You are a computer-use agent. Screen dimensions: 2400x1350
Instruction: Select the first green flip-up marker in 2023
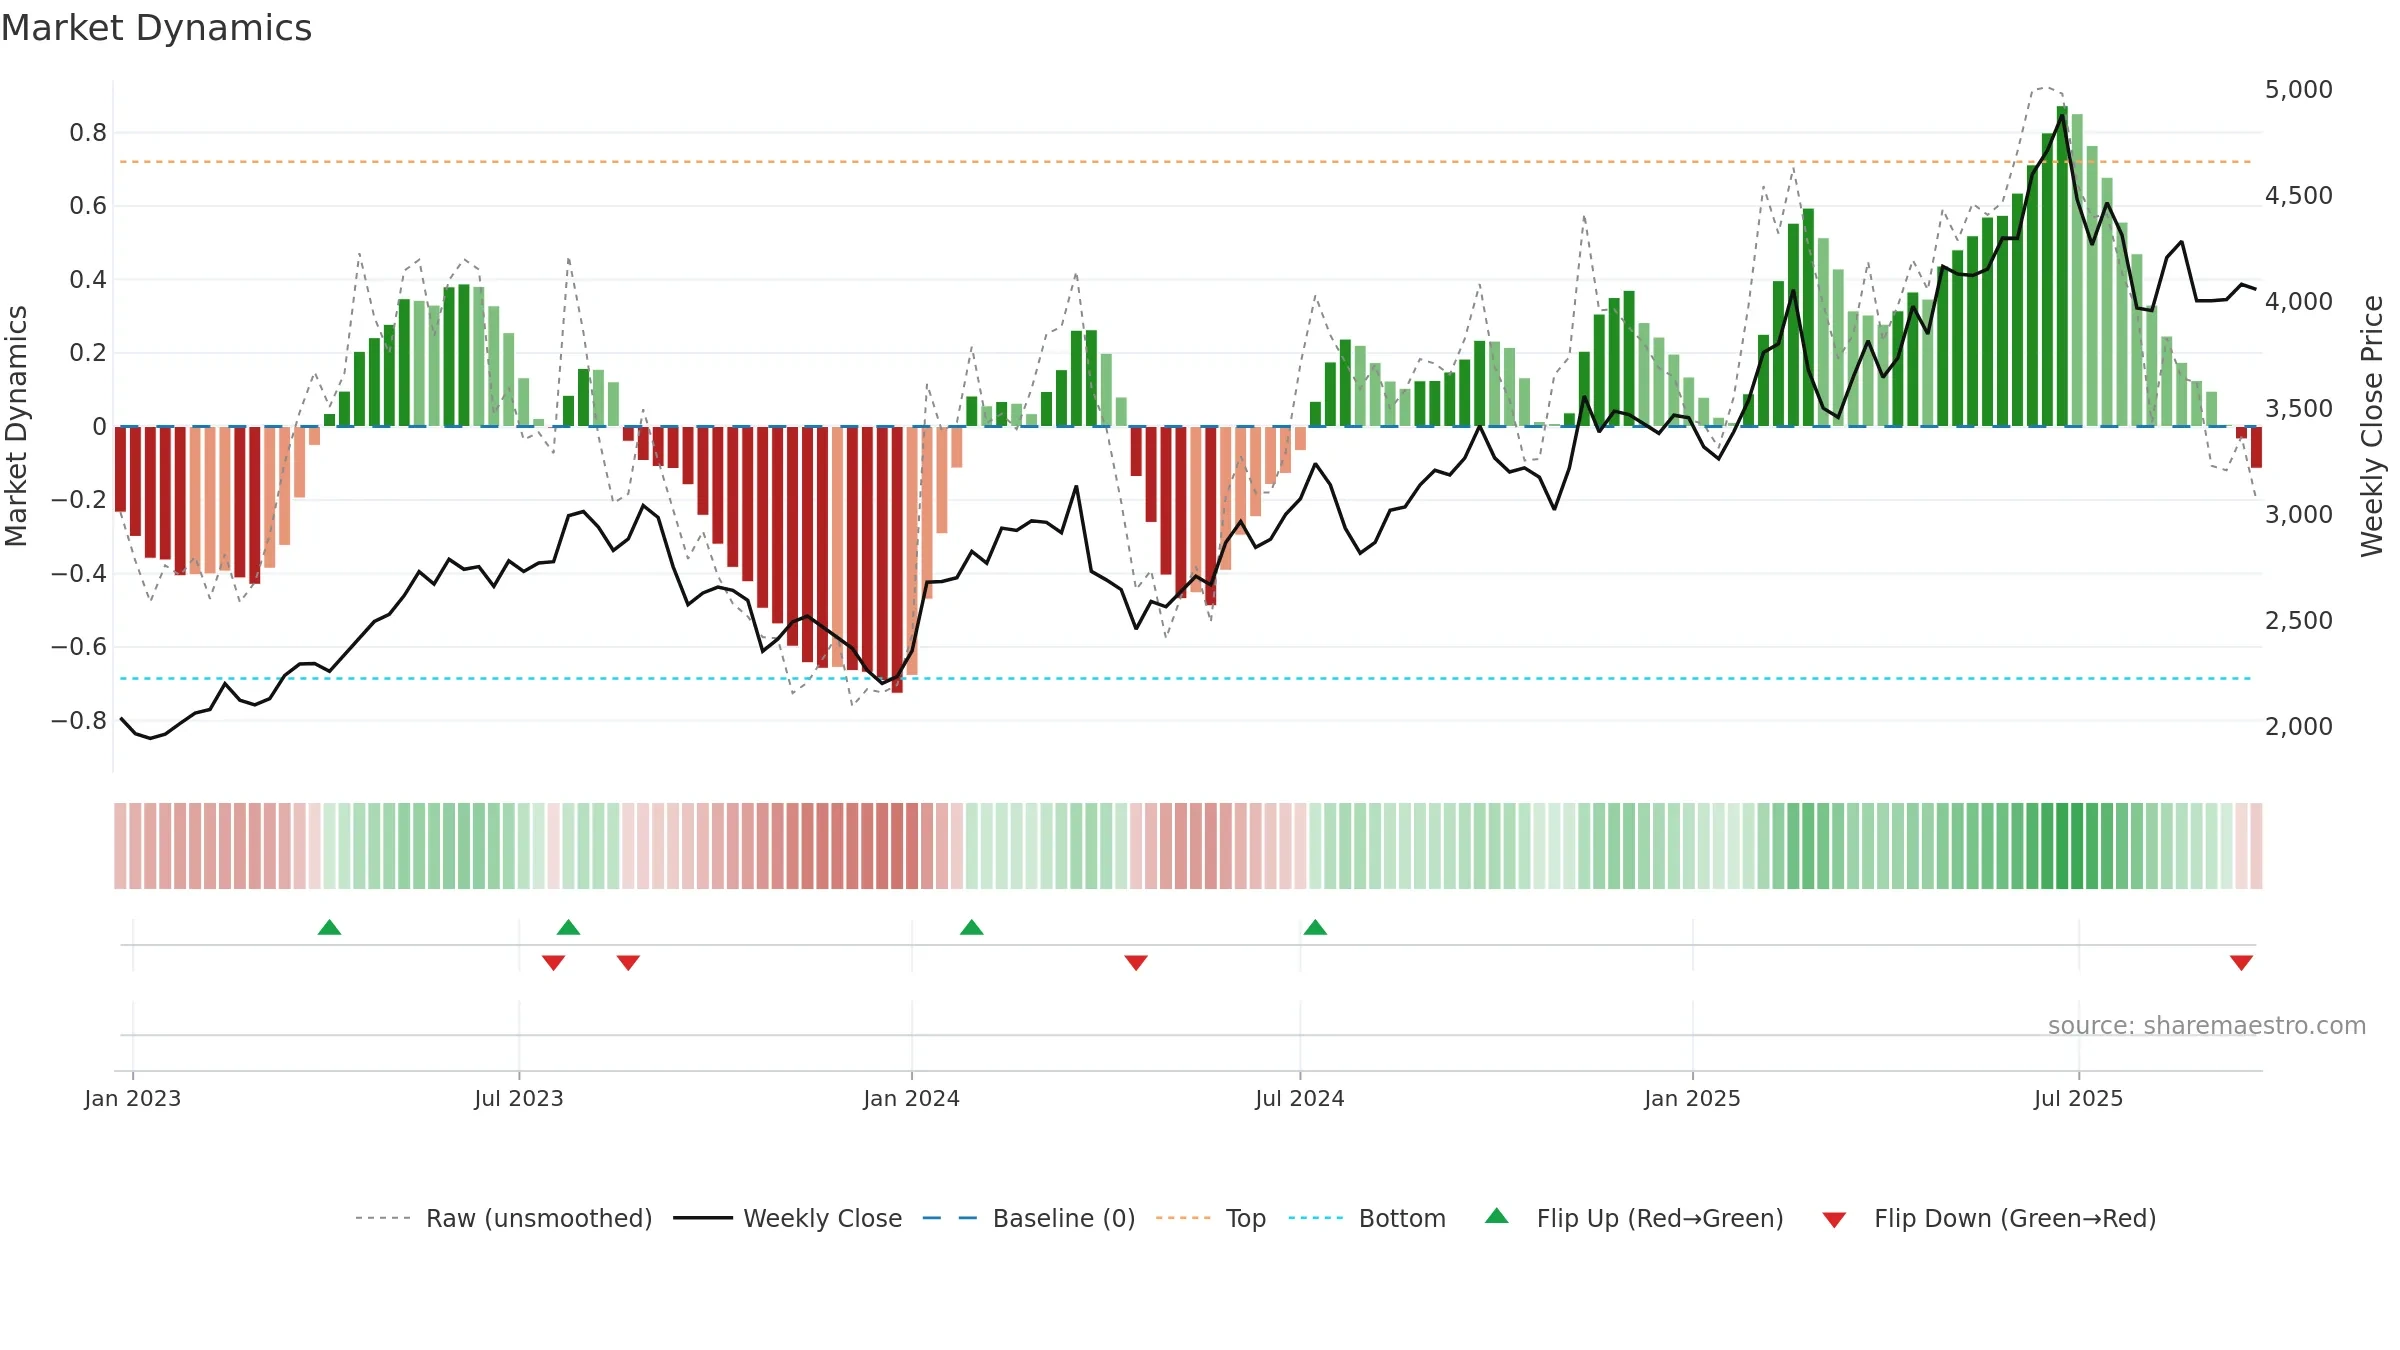[x=329, y=927]
